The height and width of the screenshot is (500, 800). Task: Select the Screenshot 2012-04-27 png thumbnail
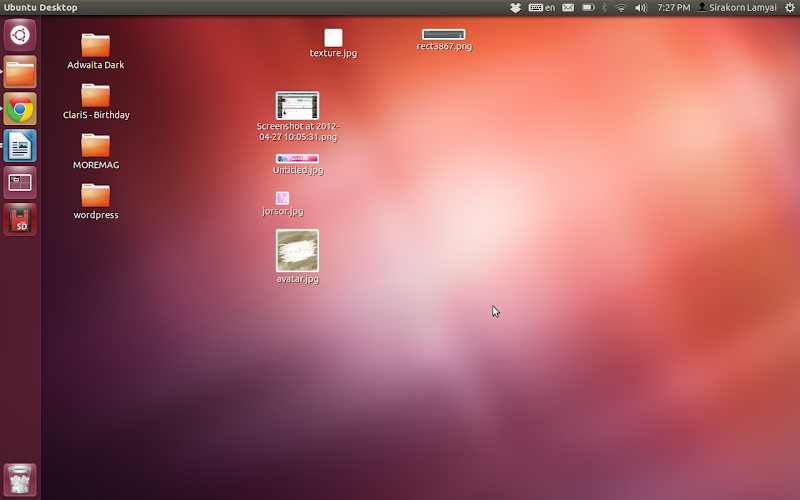pos(297,106)
